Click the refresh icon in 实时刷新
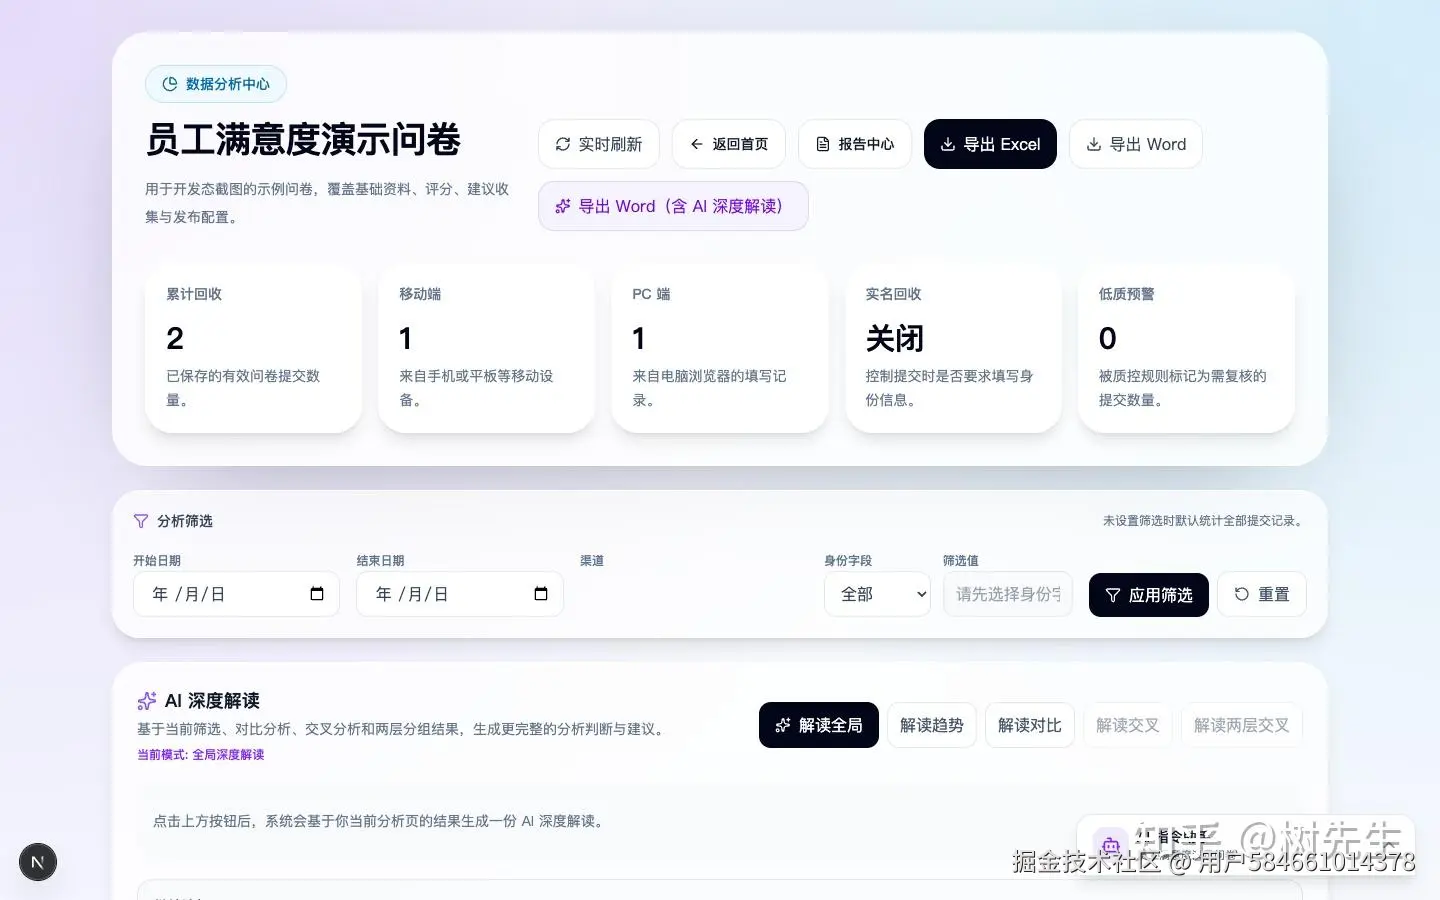 coord(563,144)
